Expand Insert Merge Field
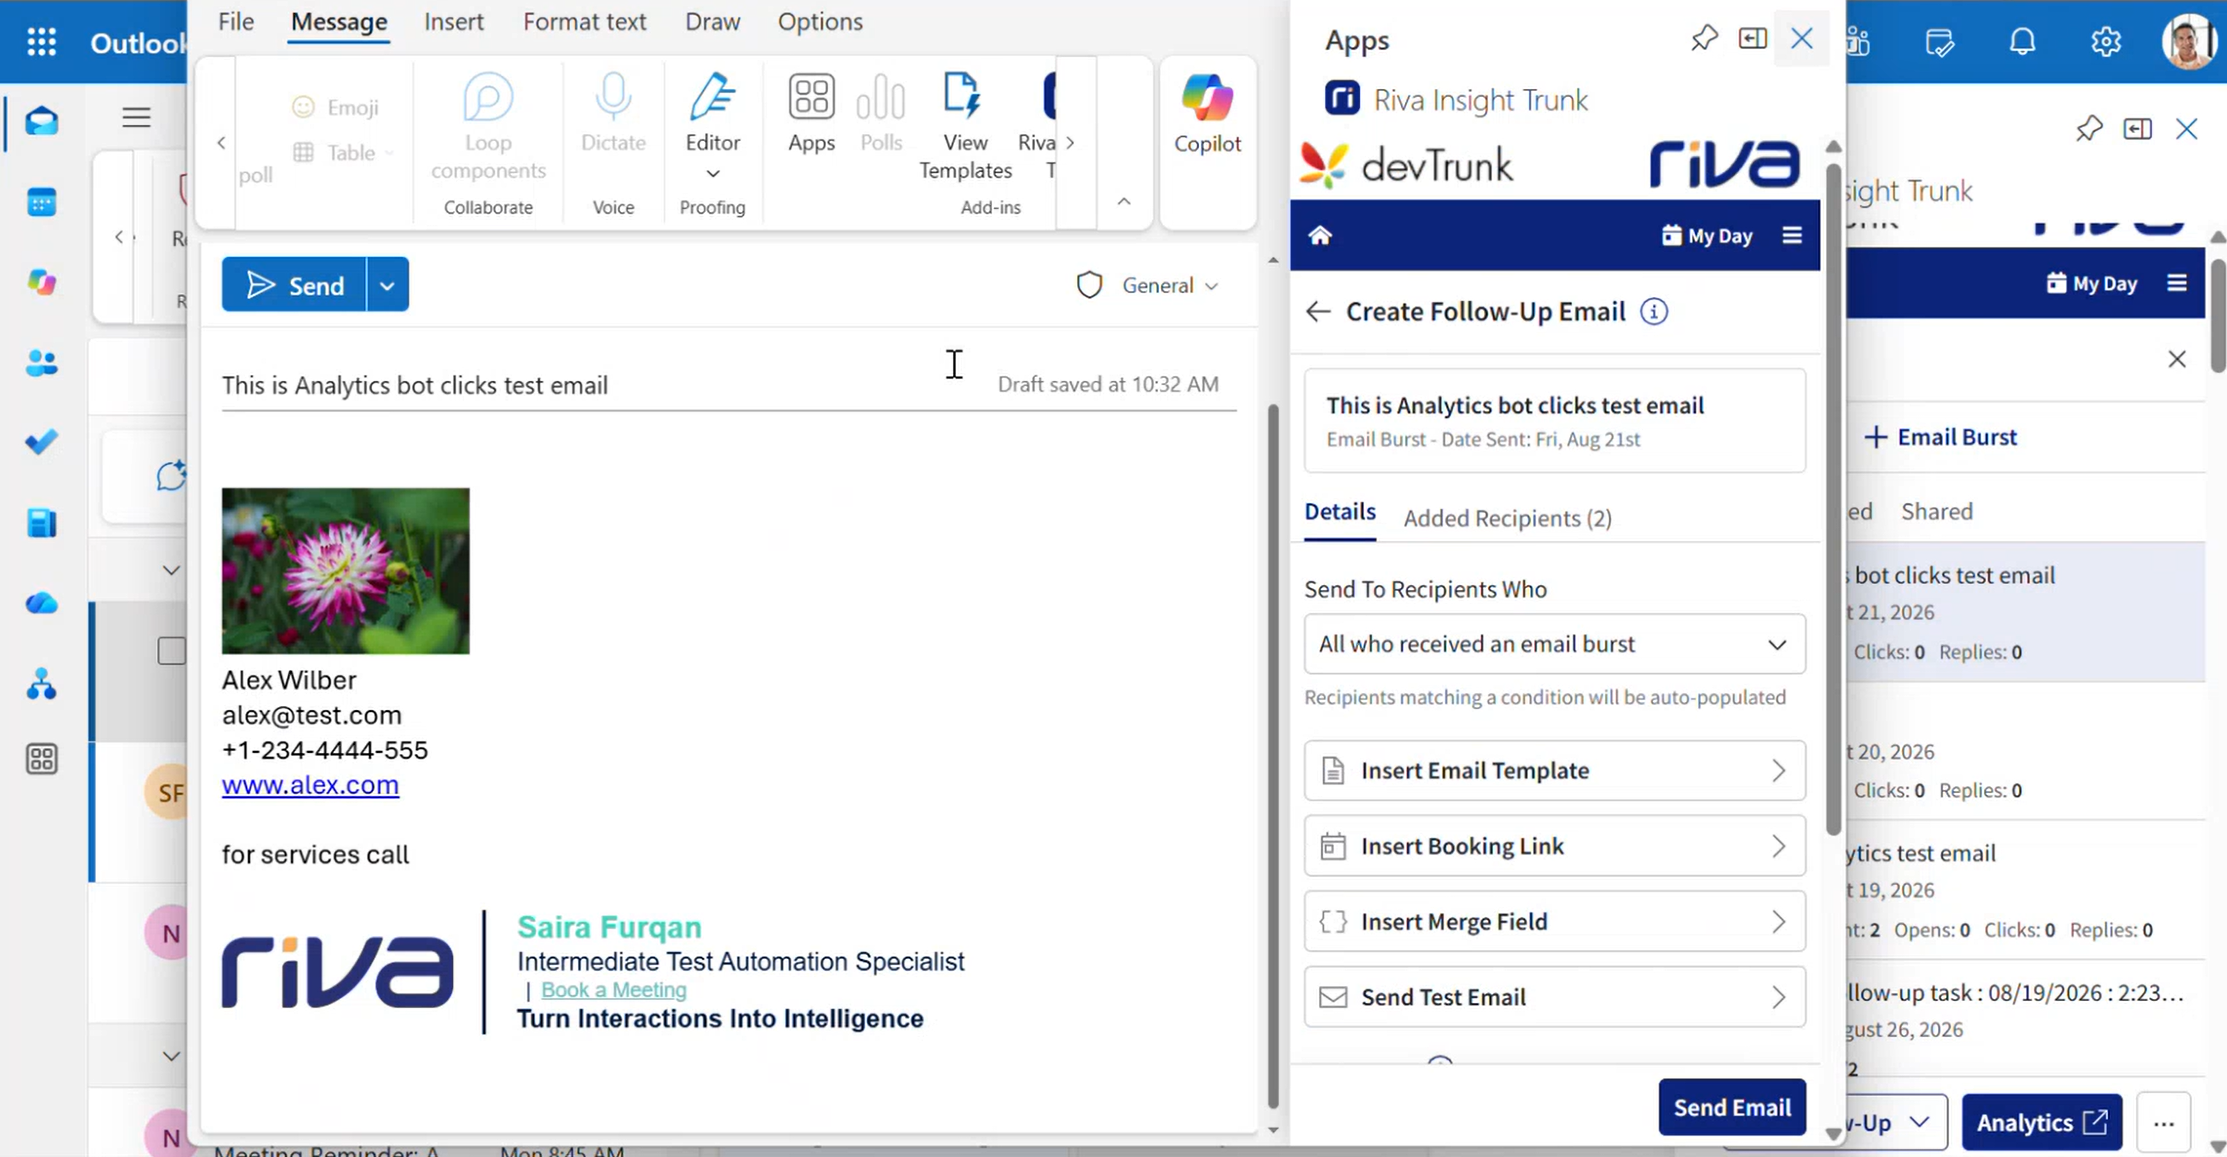 pos(1554,921)
